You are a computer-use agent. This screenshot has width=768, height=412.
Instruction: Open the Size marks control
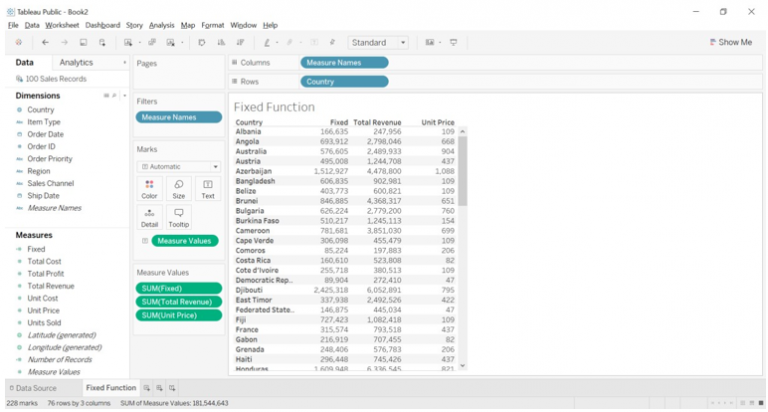[x=178, y=188]
